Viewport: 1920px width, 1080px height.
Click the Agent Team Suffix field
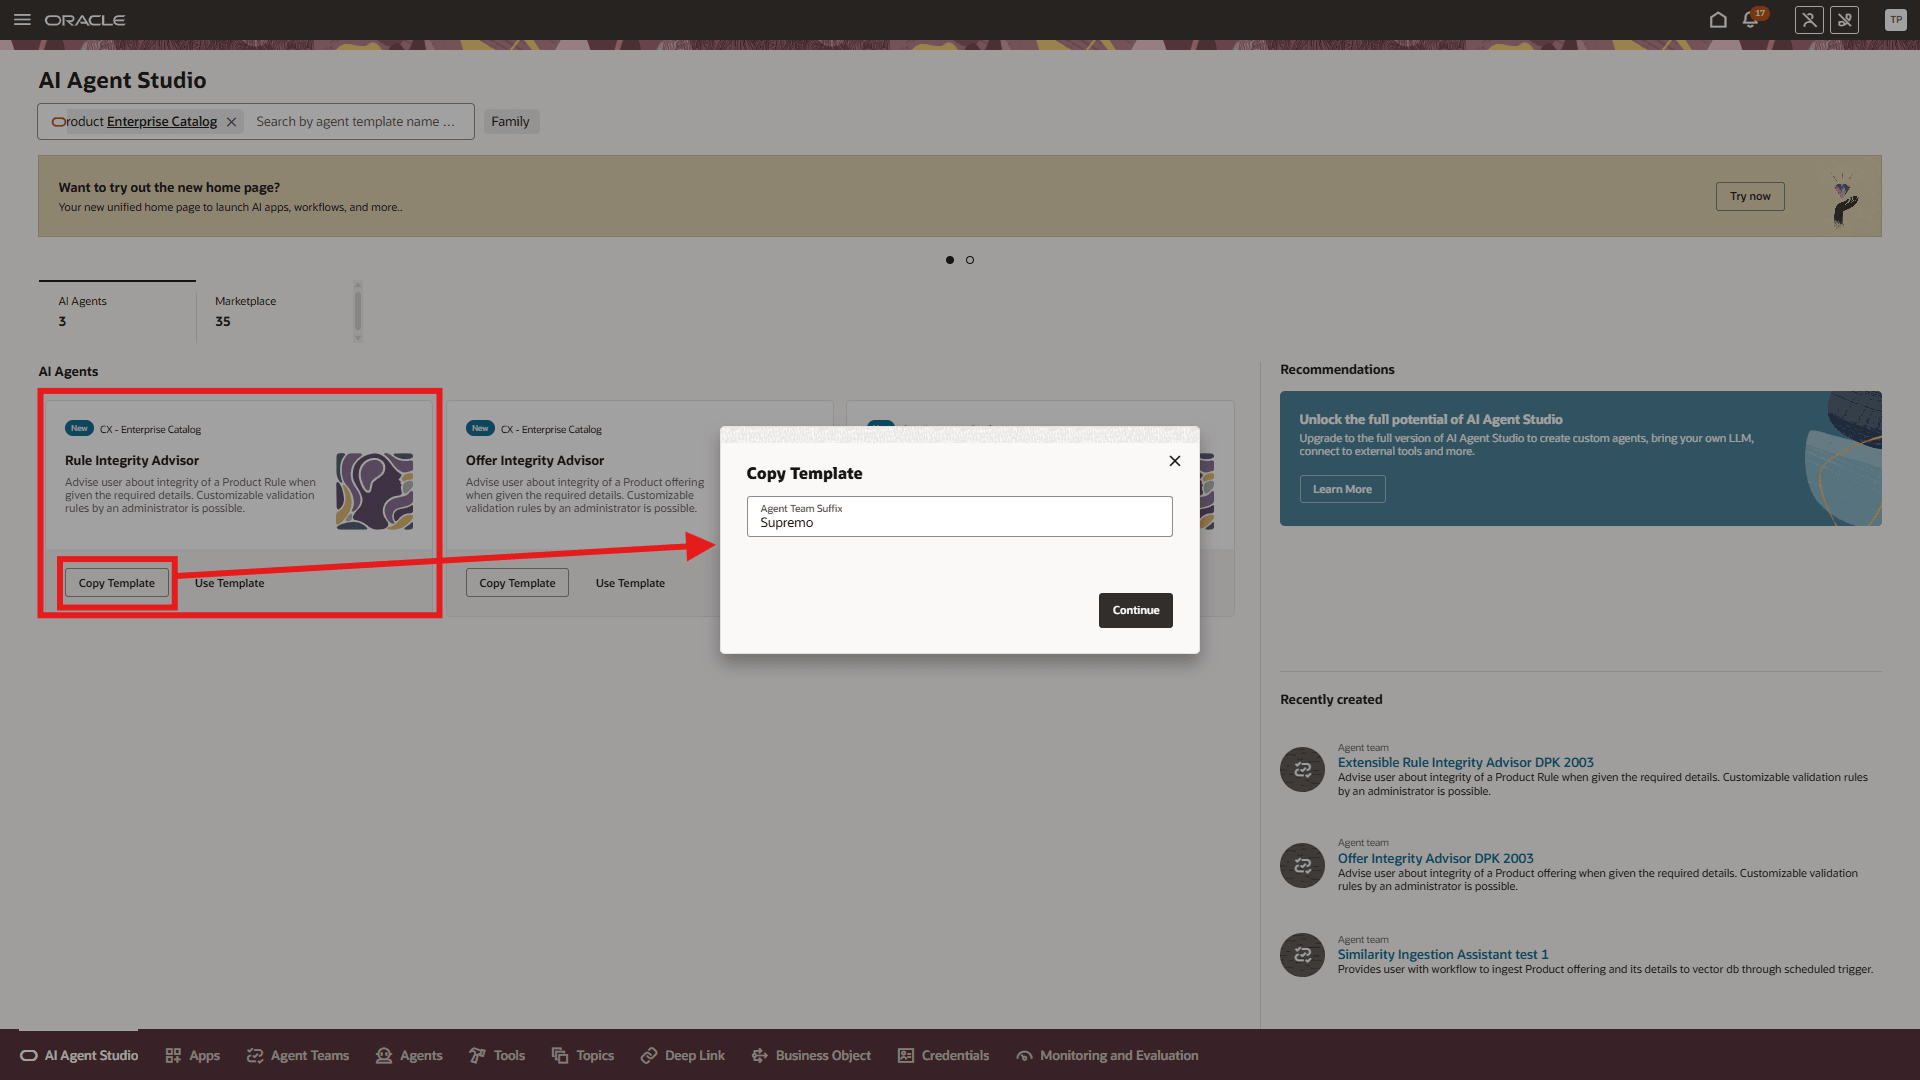click(x=960, y=516)
